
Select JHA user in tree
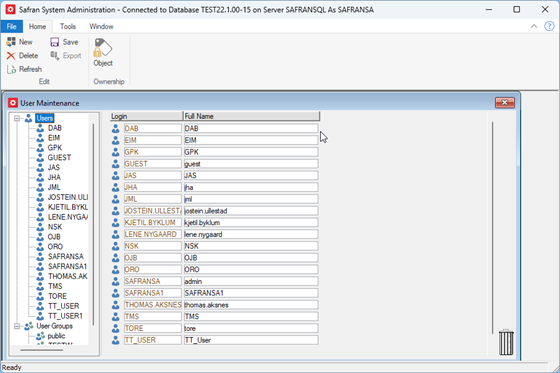54,178
